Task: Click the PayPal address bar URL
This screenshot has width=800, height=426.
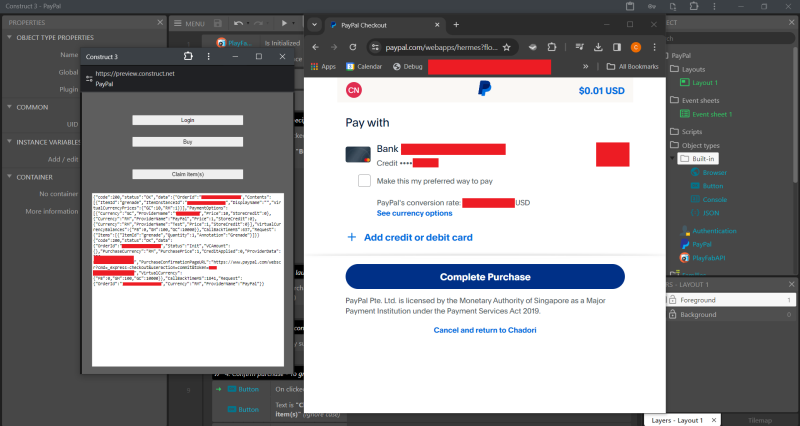Action: point(441,47)
